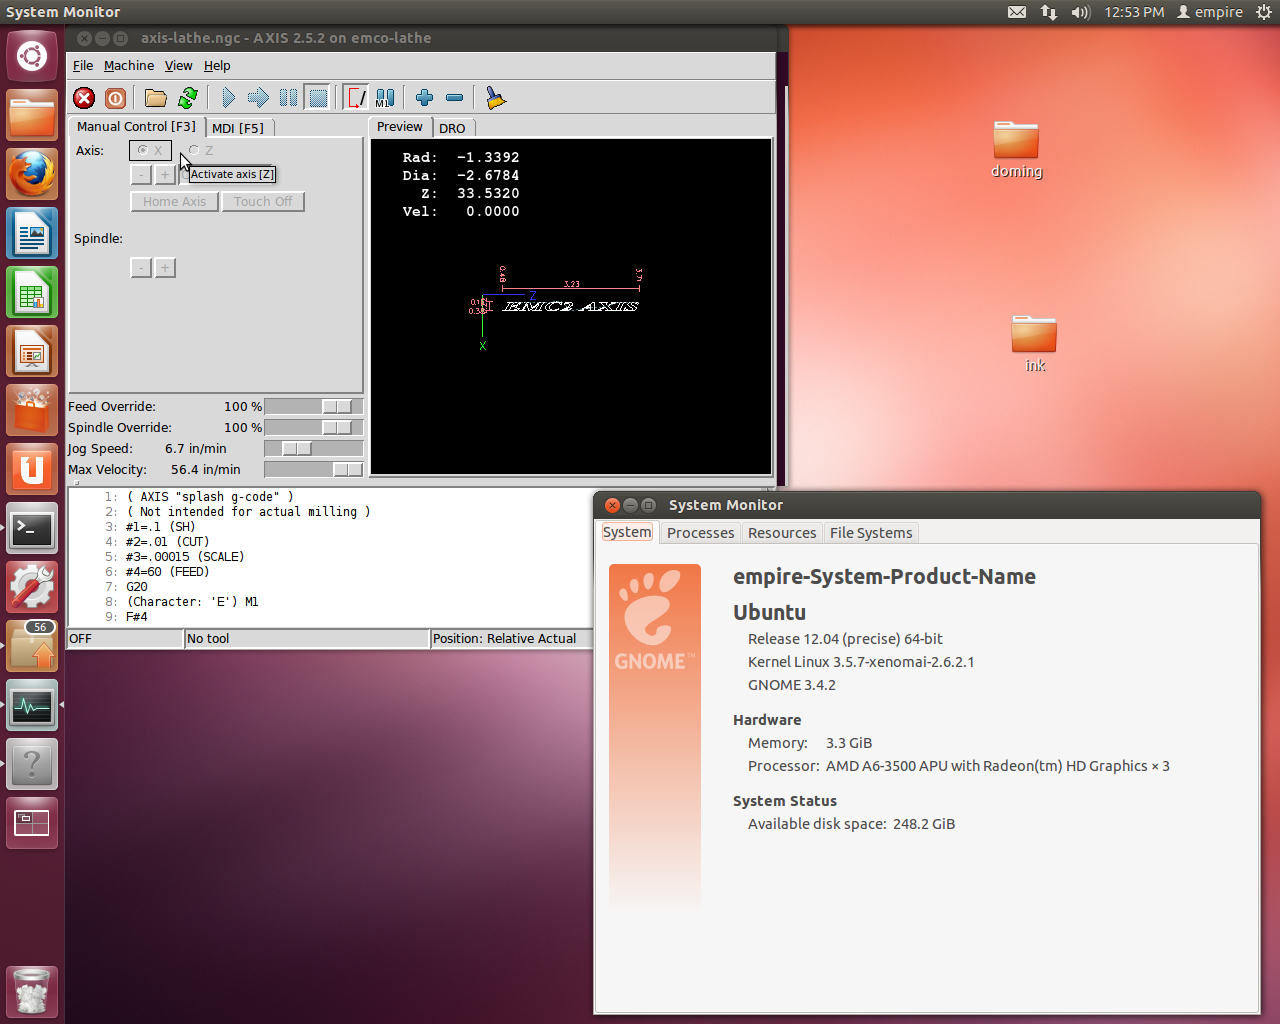Viewport: 1280px width, 1024px height.
Task: Toggle the machine power button in AXIS toolbar
Action: pos(115,97)
